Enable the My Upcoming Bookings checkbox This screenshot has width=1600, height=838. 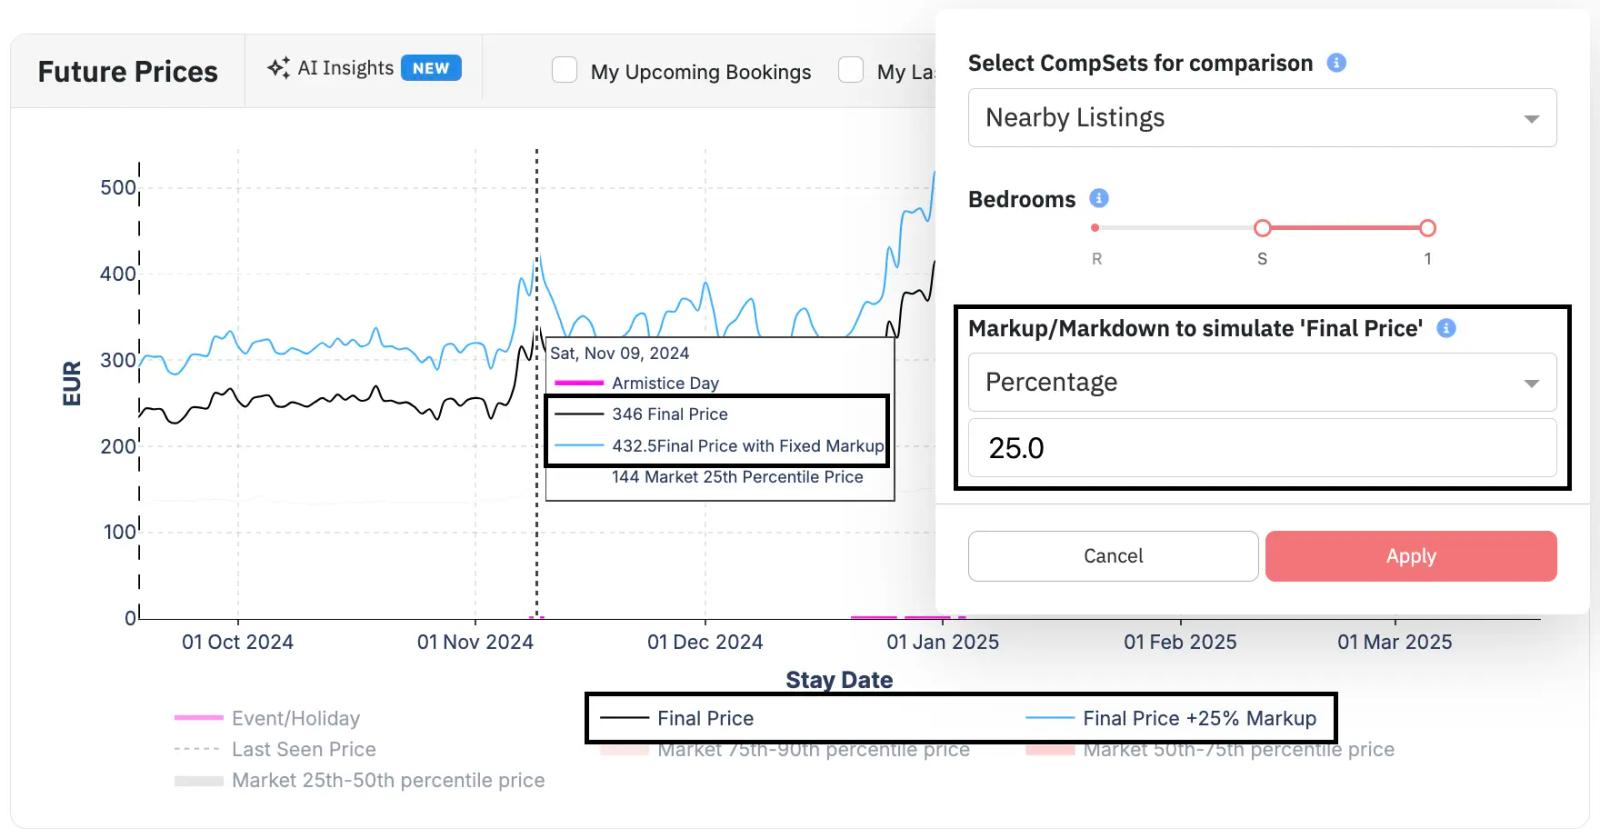tap(564, 70)
